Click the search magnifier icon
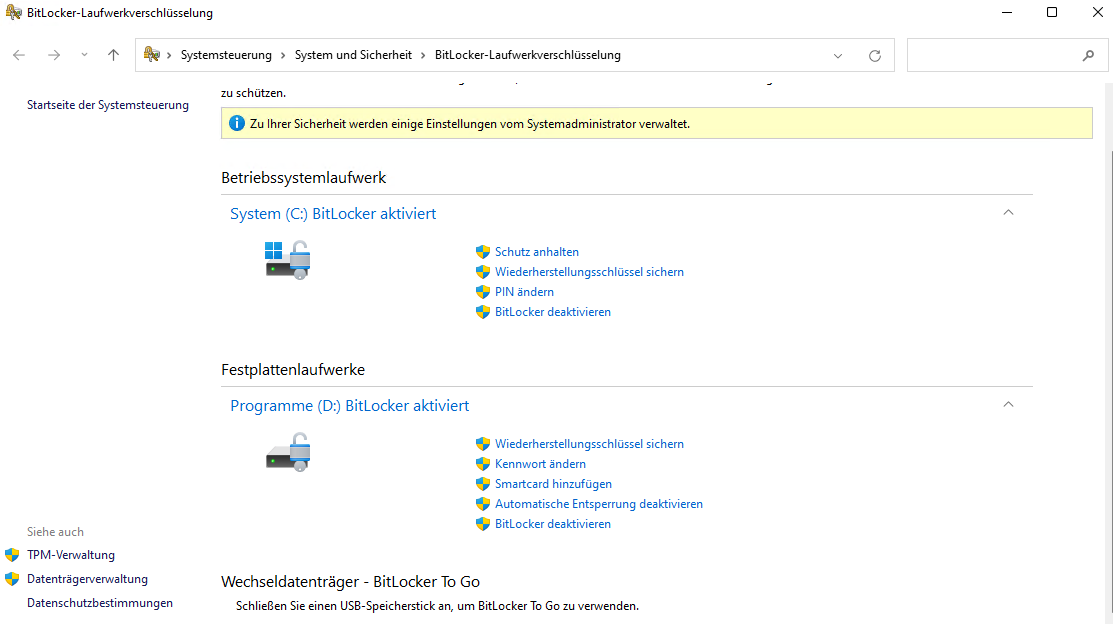 click(x=1088, y=55)
